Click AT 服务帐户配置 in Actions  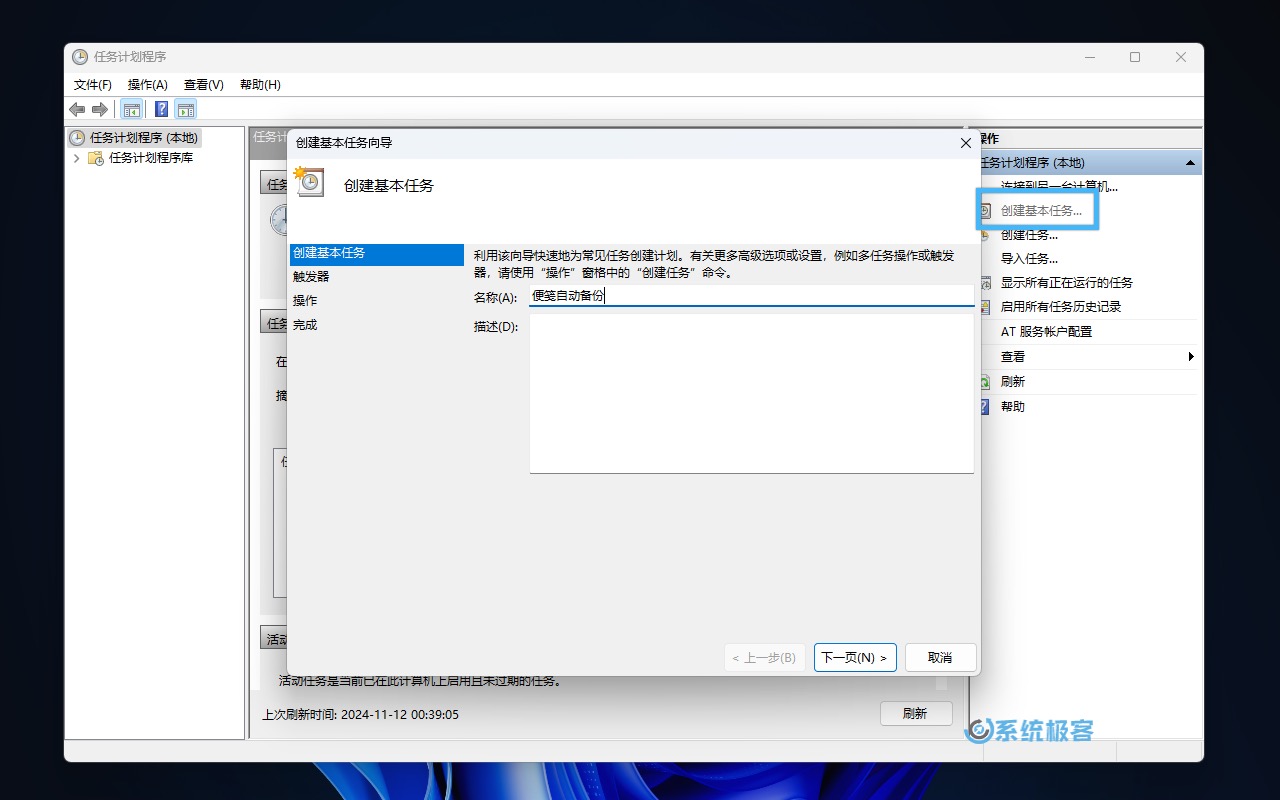pos(1046,331)
